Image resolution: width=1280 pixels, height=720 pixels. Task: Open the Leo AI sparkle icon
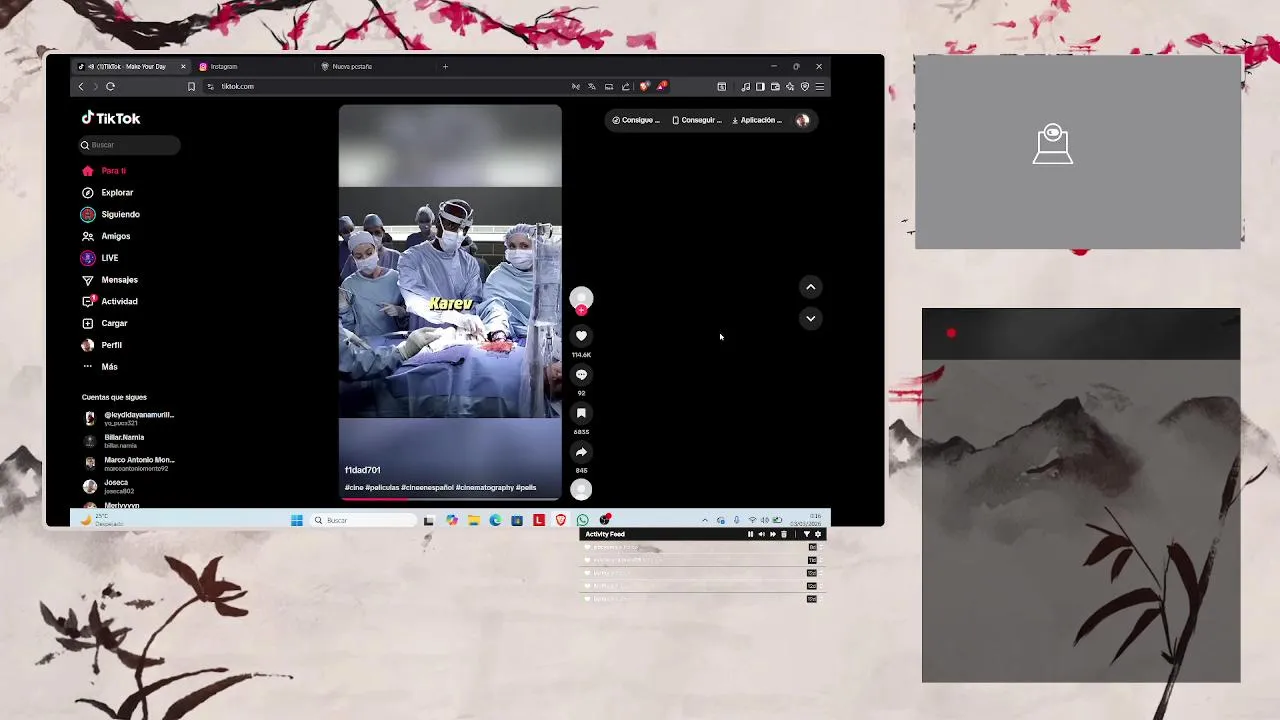click(x=790, y=87)
